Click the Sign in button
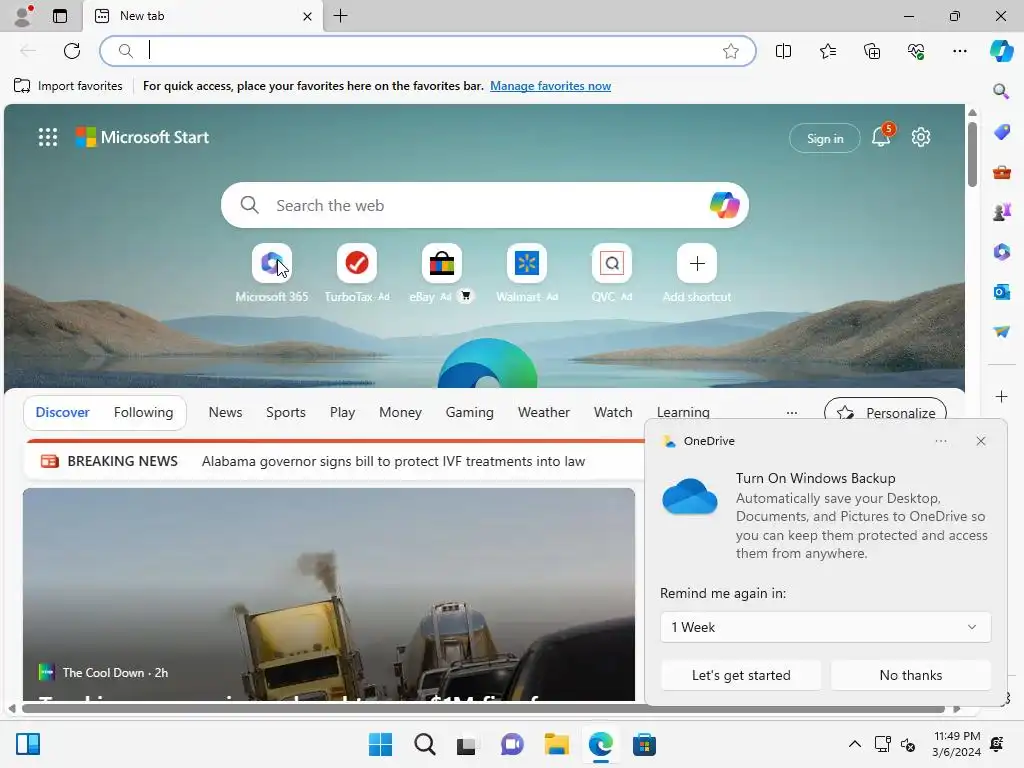 point(825,138)
